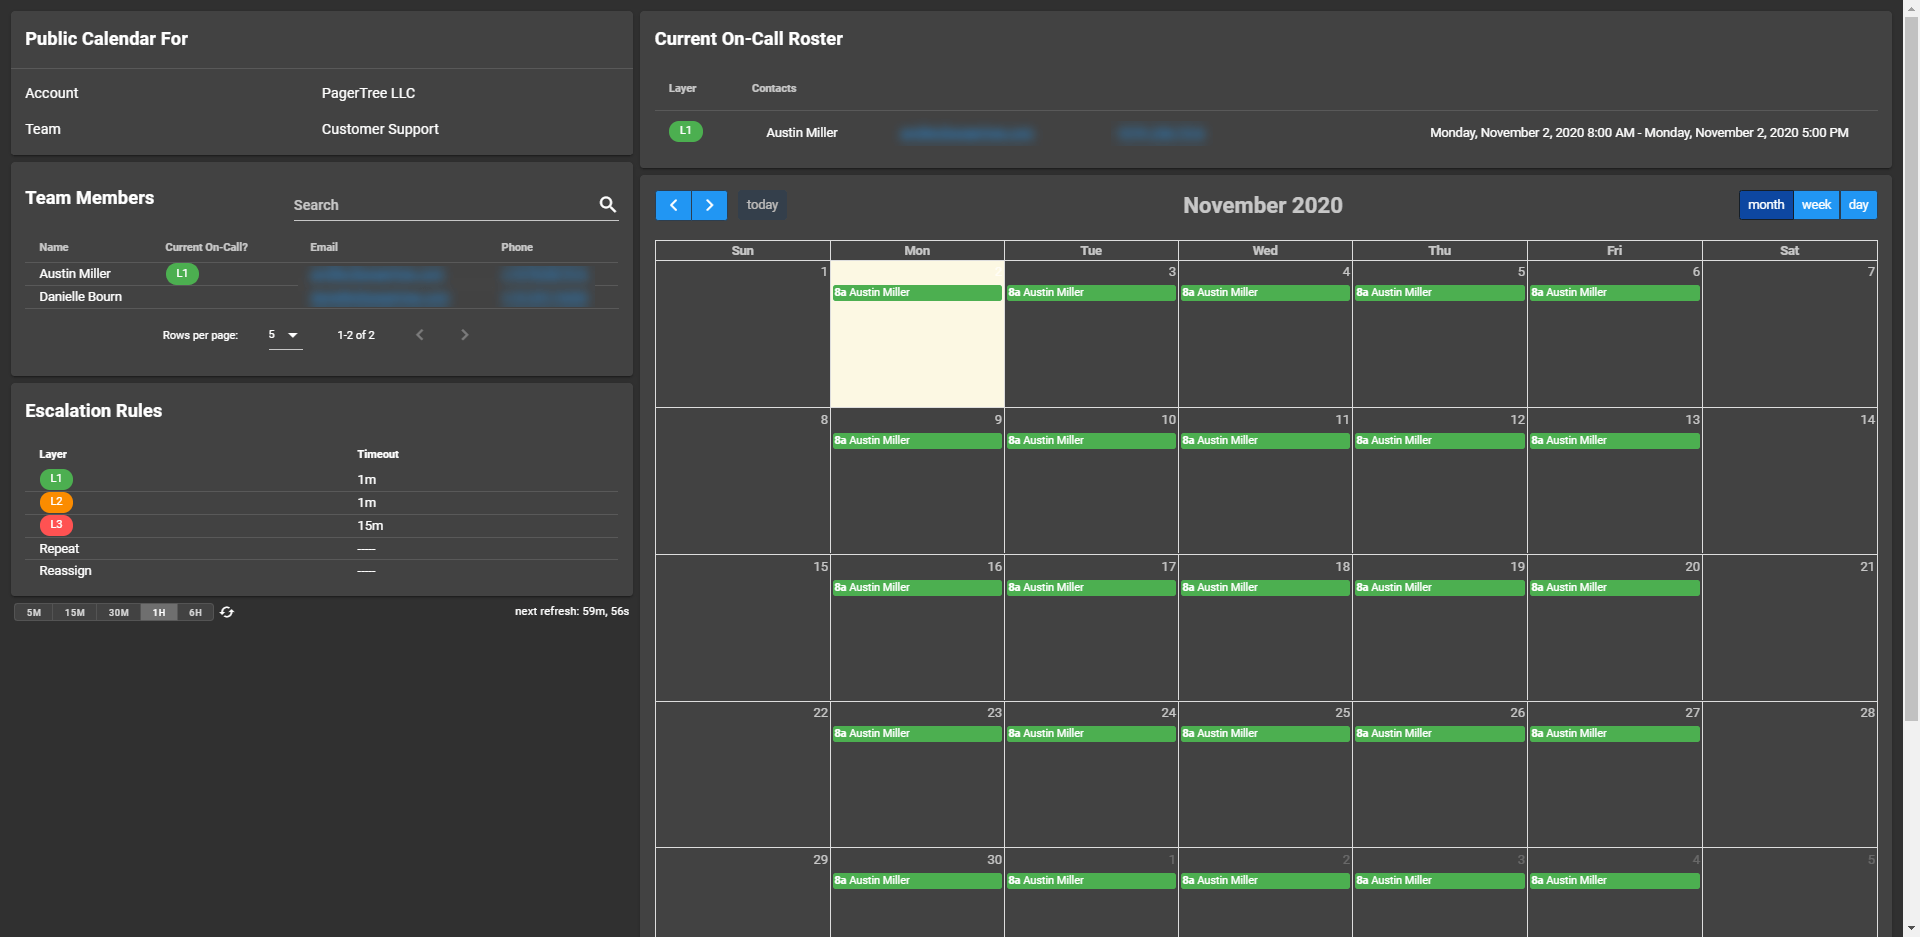Image resolution: width=1920 pixels, height=937 pixels.
Task: Click the Phone column header in Team Members
Action: click(x=517, y=247)
